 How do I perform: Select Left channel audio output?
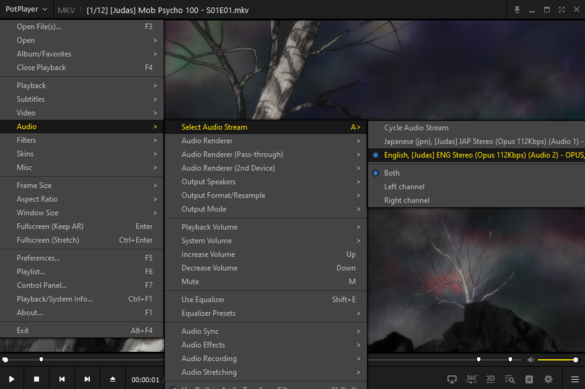click(476, 186)
